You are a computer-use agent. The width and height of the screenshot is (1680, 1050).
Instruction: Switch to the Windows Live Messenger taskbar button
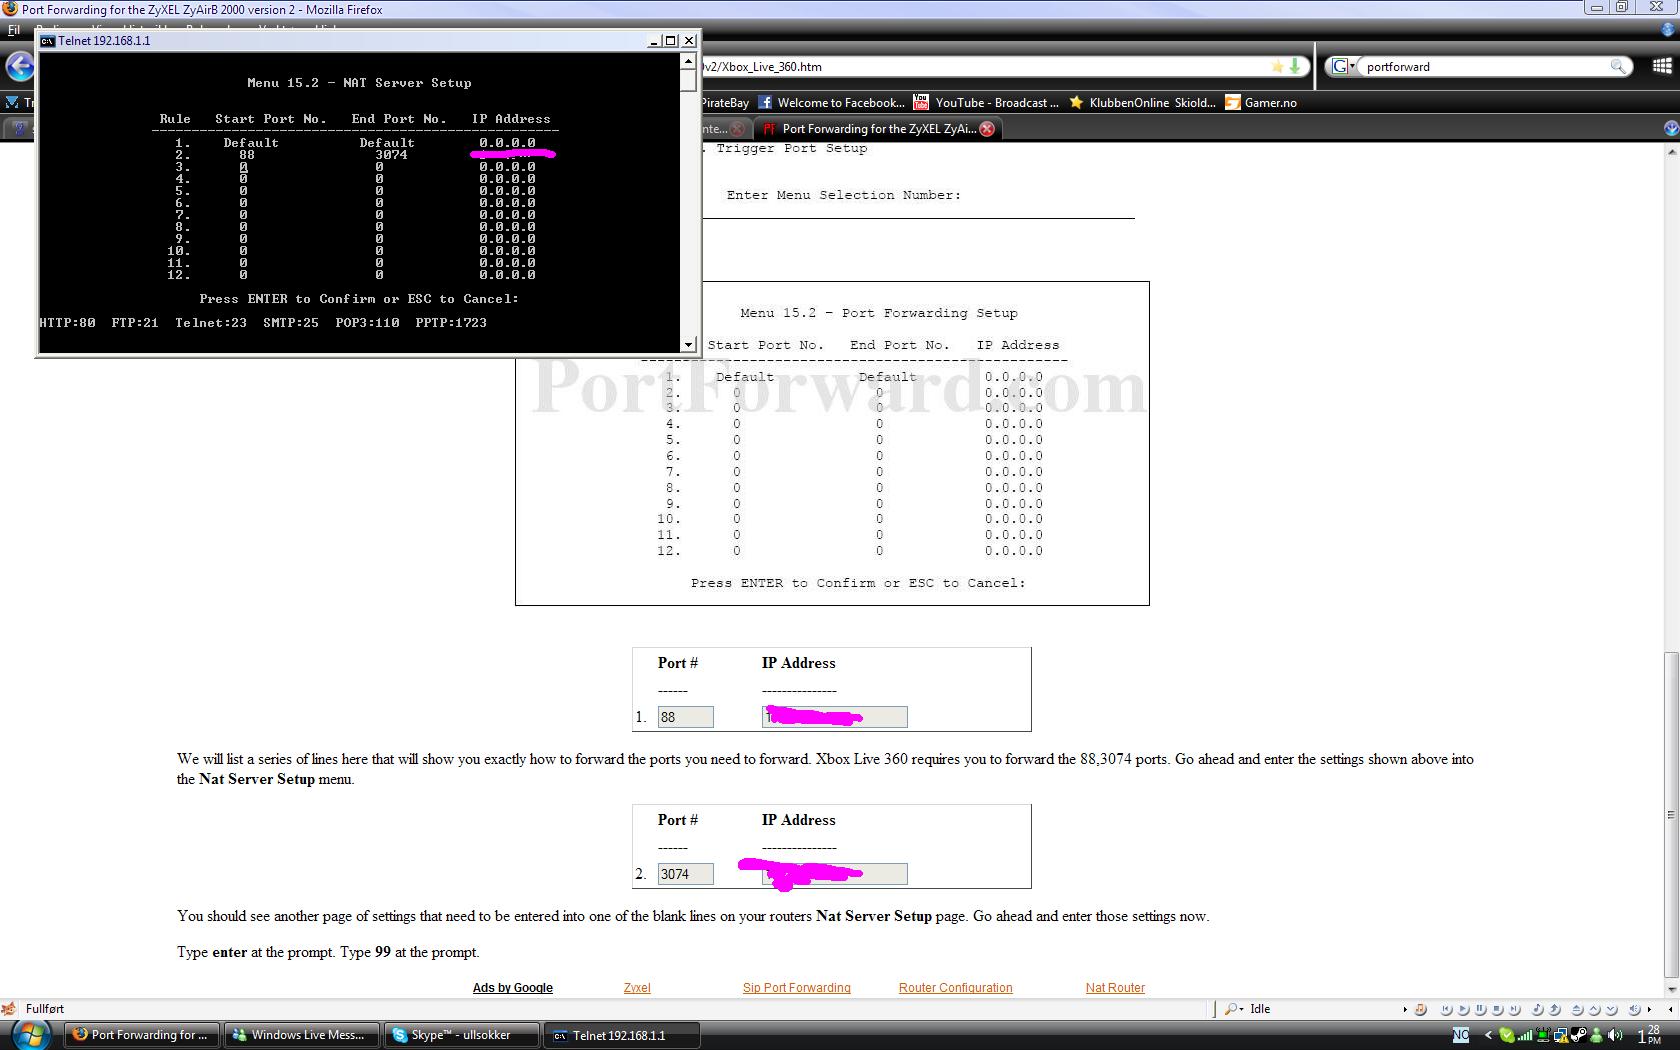click(x=301, y=1035)
